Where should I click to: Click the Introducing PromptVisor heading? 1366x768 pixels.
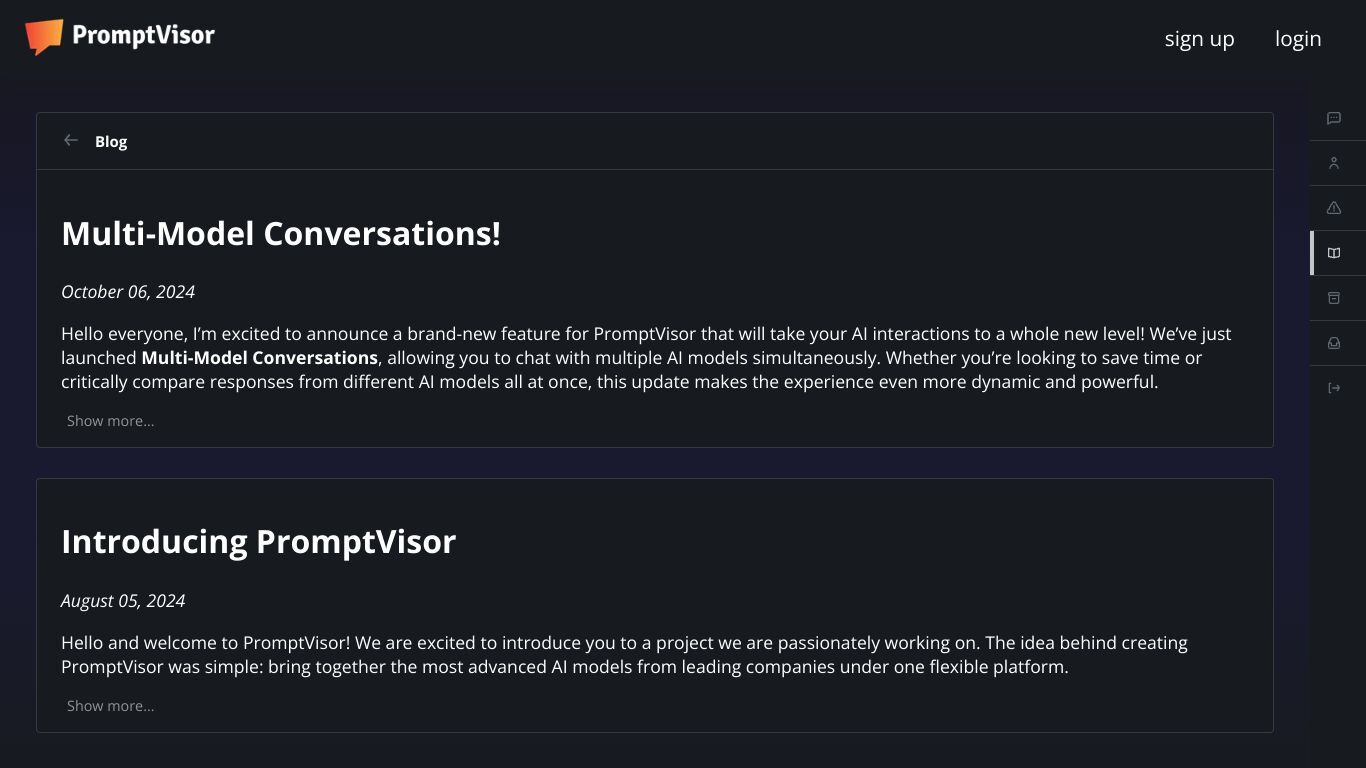(258, 541)
